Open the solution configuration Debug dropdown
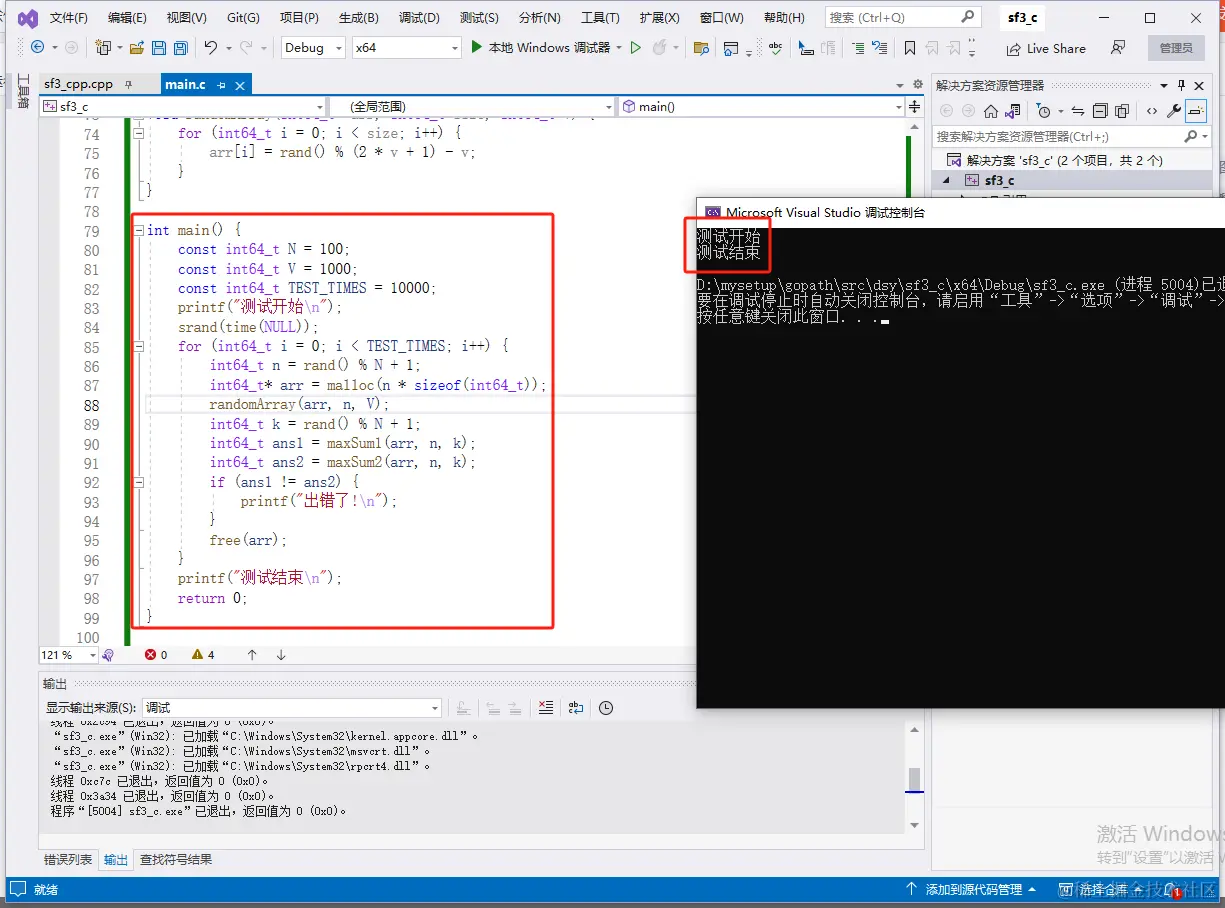This screenshot has height=908, width=1225. coord(312,48)
